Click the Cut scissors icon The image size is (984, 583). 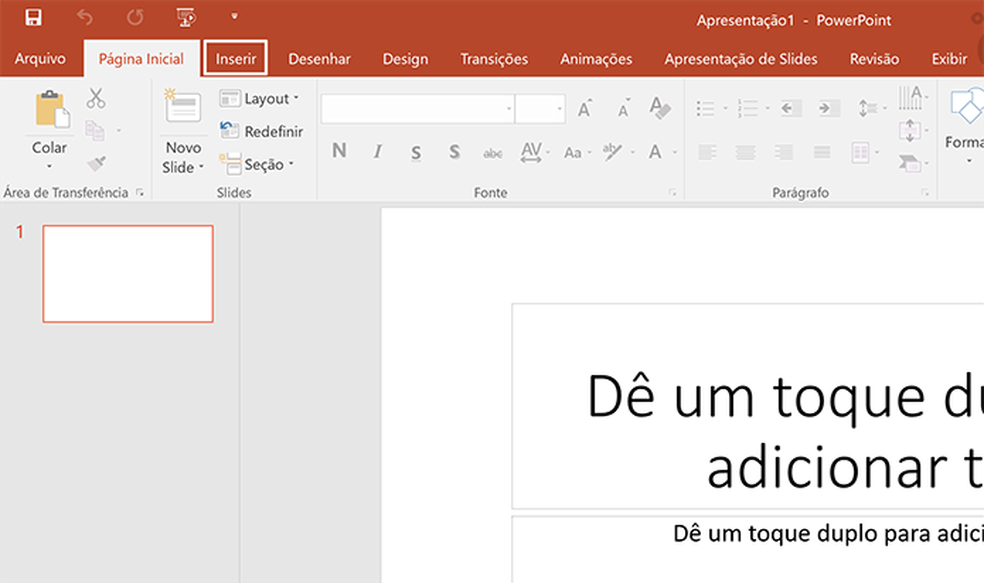pyautogui.click(x=96, y=98)
